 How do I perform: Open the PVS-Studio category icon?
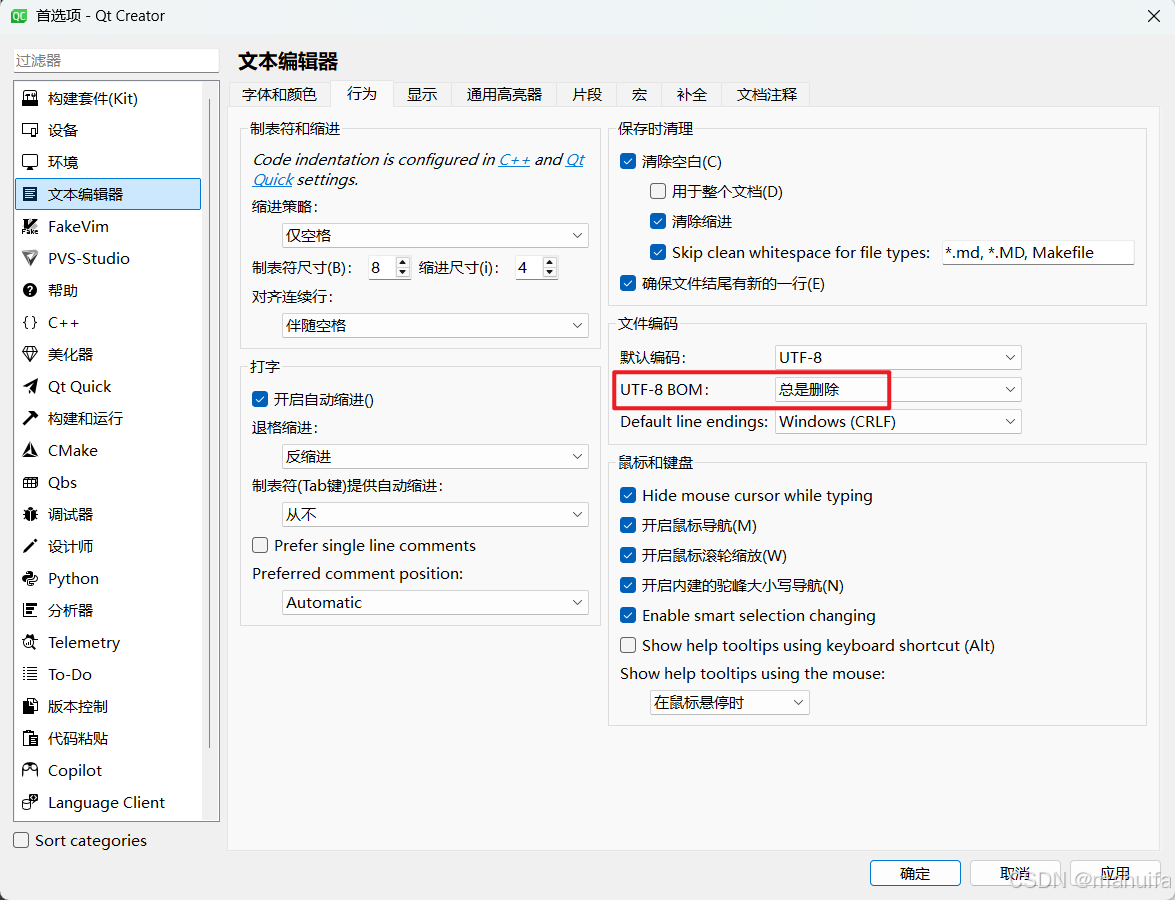30,259
